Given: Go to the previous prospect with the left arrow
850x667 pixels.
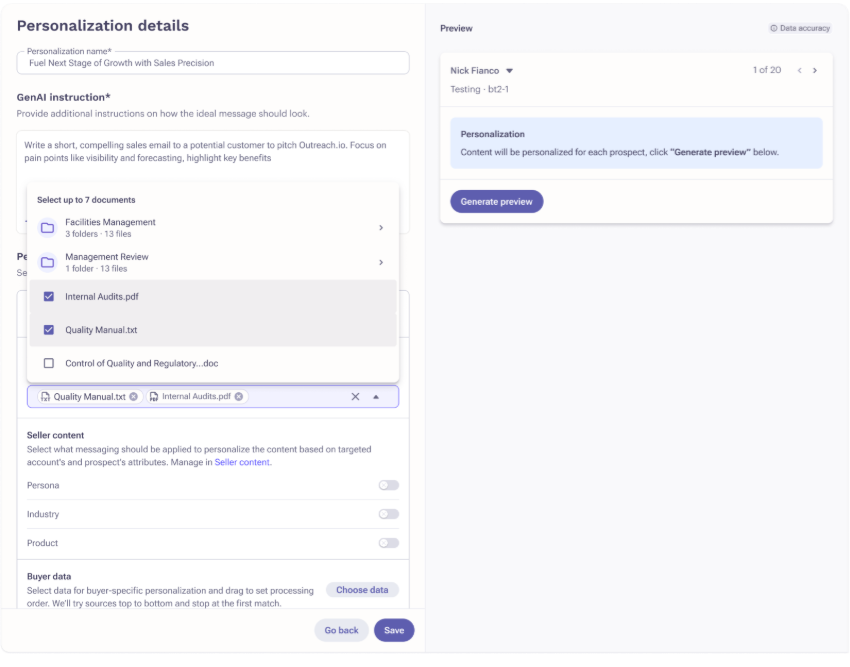Looking at the screenshot, I should click(799, 70).
